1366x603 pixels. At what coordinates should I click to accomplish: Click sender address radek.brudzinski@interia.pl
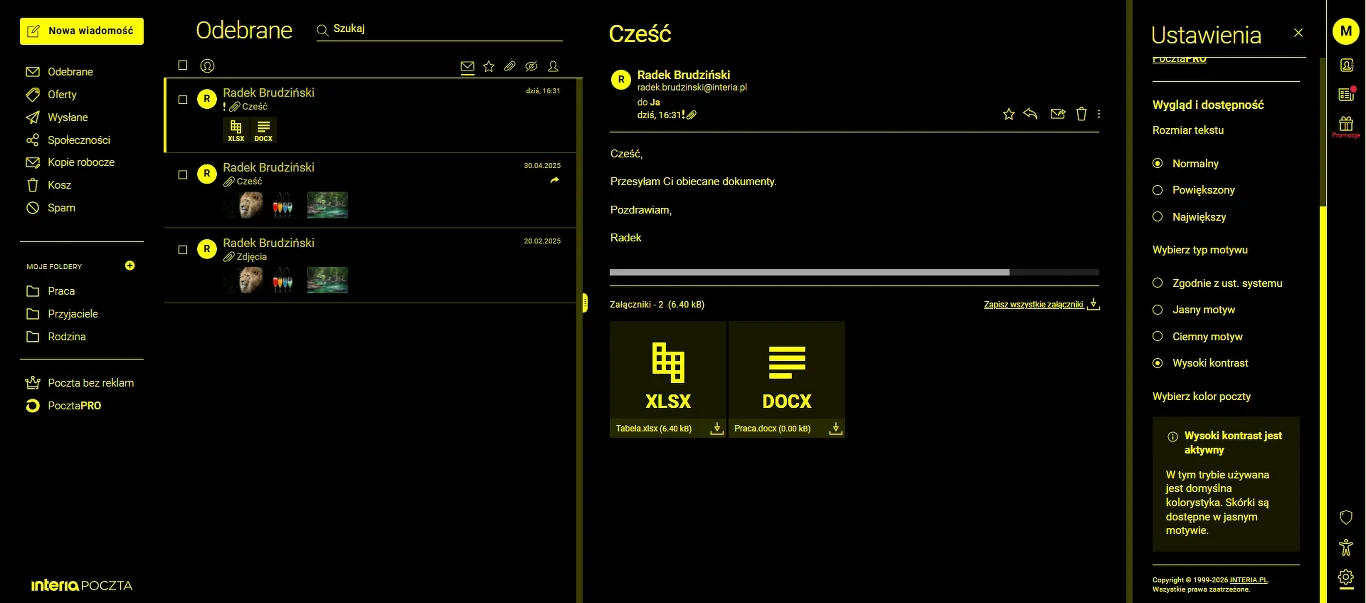692,88
